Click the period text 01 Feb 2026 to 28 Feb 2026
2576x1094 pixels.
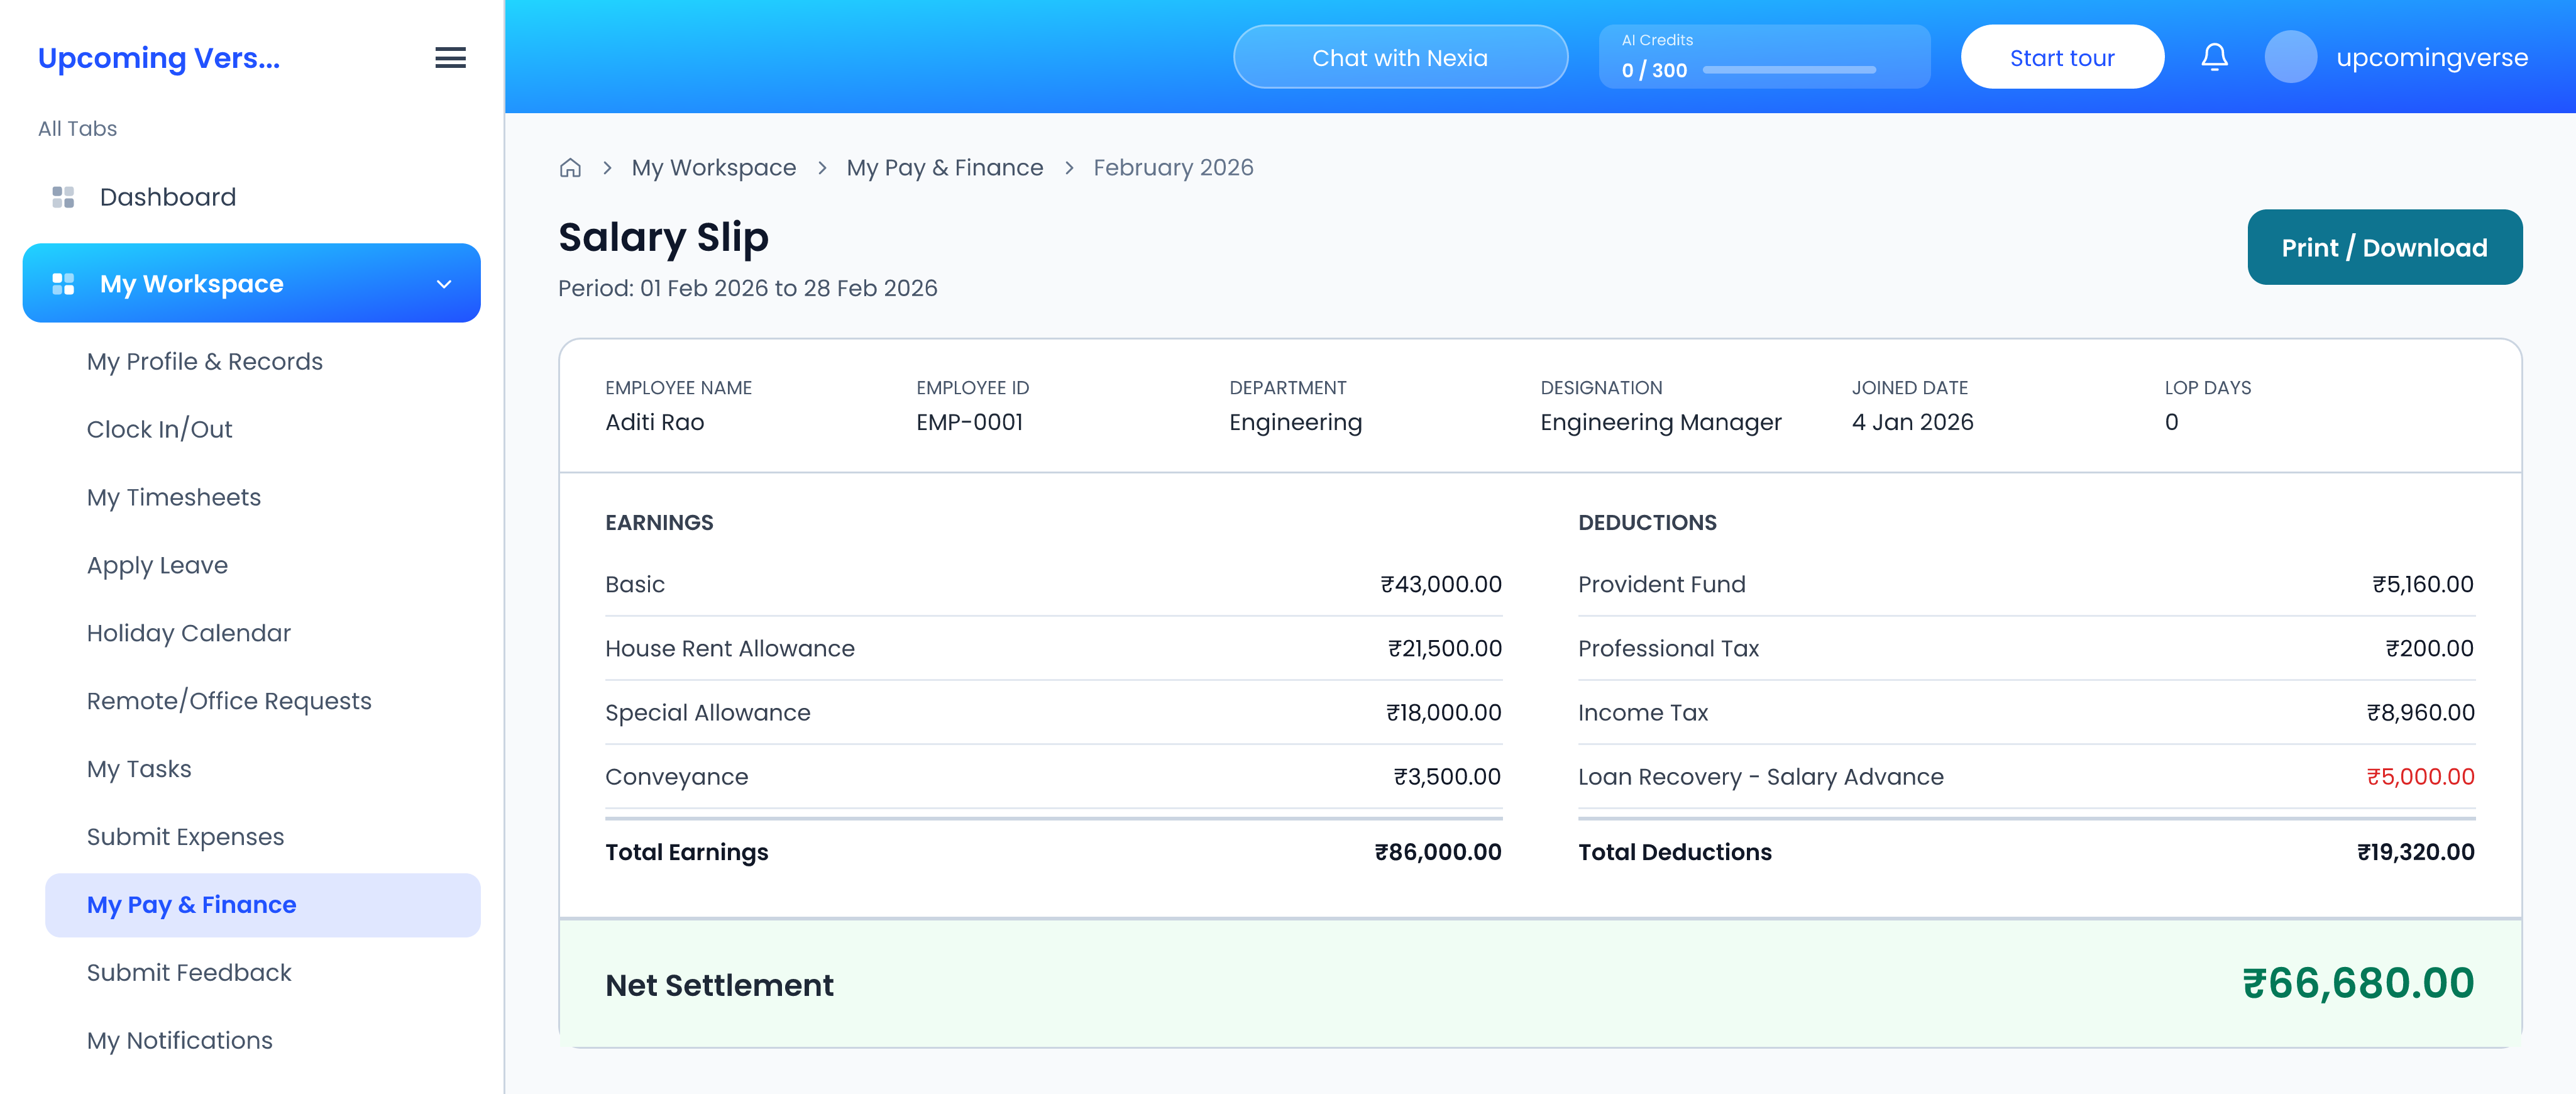(788, 288)
